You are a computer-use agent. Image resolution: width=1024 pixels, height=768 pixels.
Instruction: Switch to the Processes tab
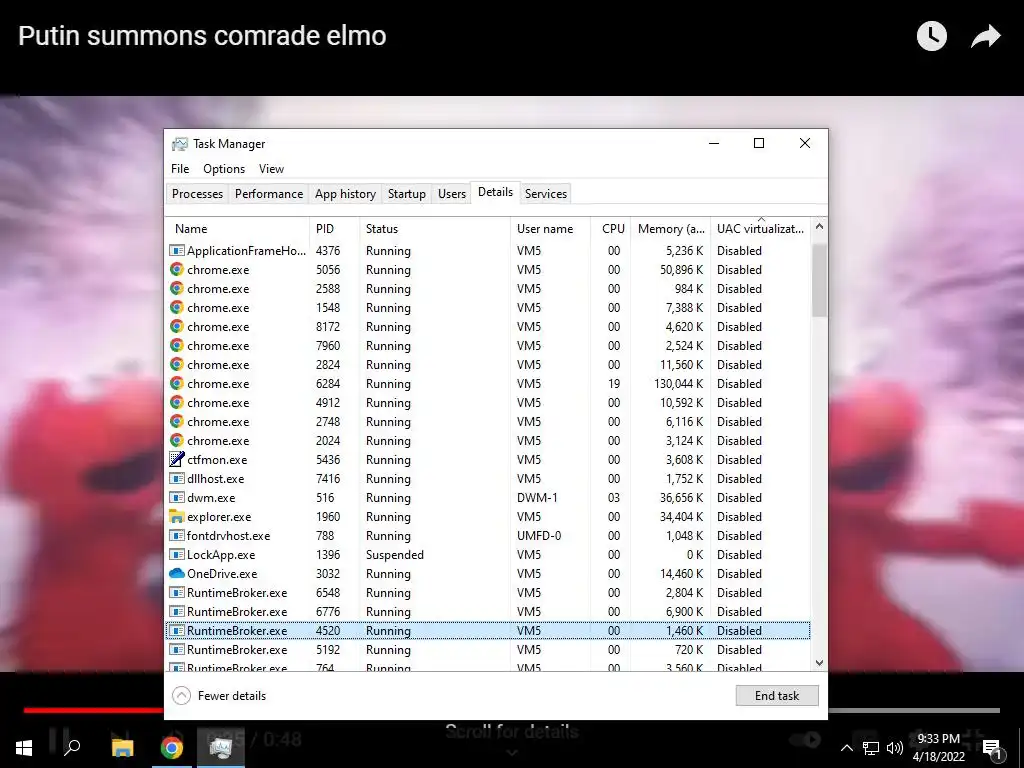tap(197, 193)
